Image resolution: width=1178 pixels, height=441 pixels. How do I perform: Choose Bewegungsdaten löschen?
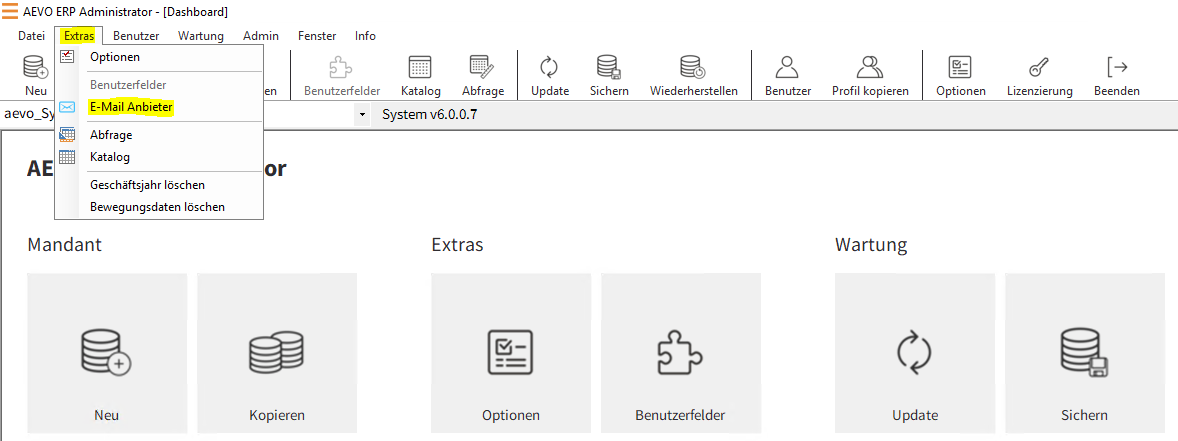(x=159, y=207)
